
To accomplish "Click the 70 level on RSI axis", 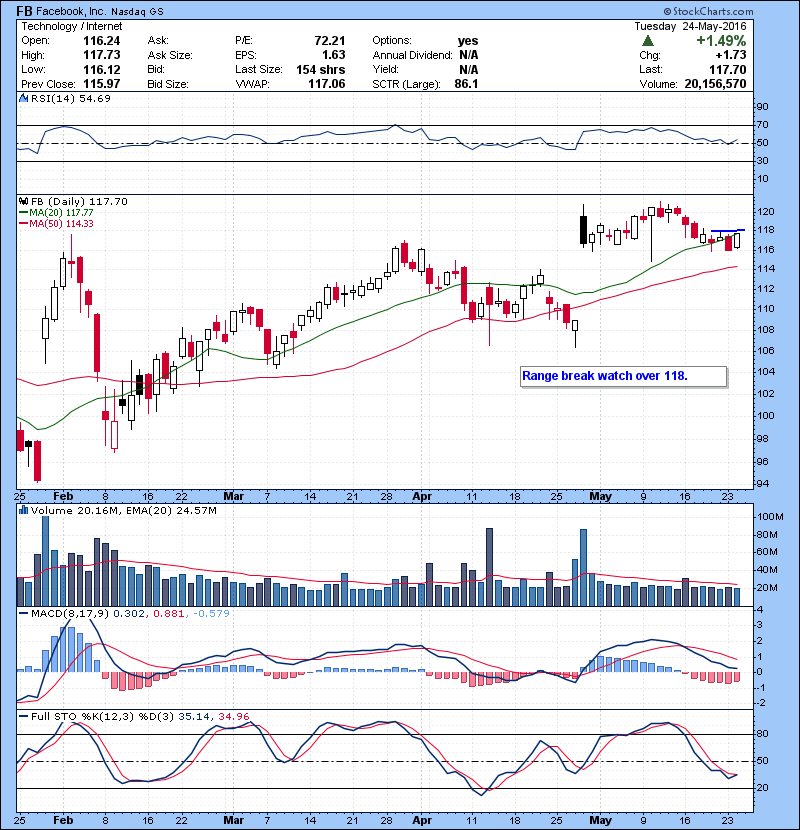I will coord(762,125).
